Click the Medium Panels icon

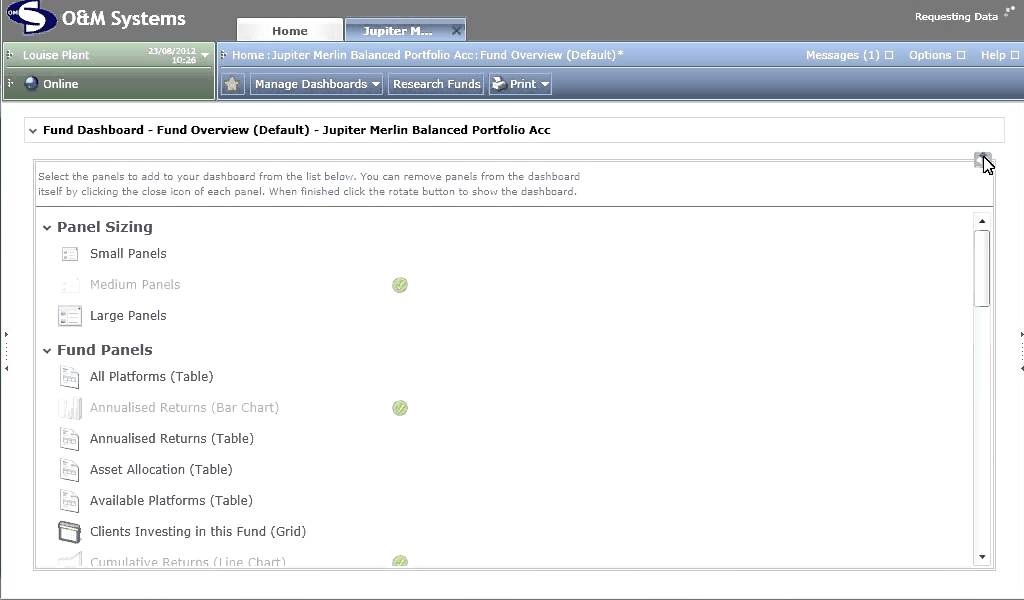[69, 285]
